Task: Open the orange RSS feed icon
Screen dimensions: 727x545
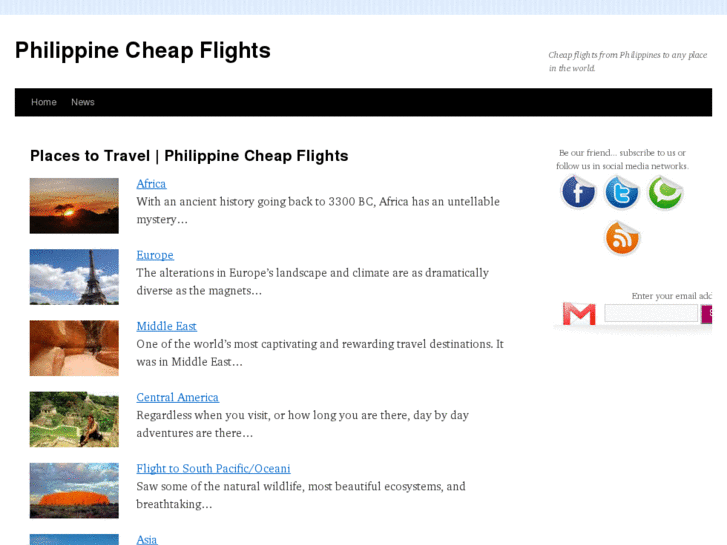Action: pos(622,237)
